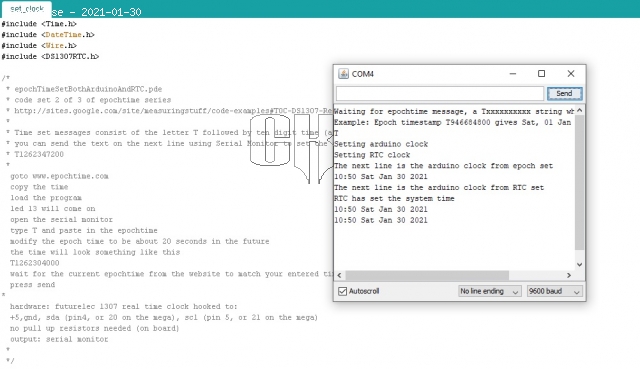Viewport: 640px width, 369px height.
Task: Click the 'no pull up resistors needed' line
Action: pos(95,328)
